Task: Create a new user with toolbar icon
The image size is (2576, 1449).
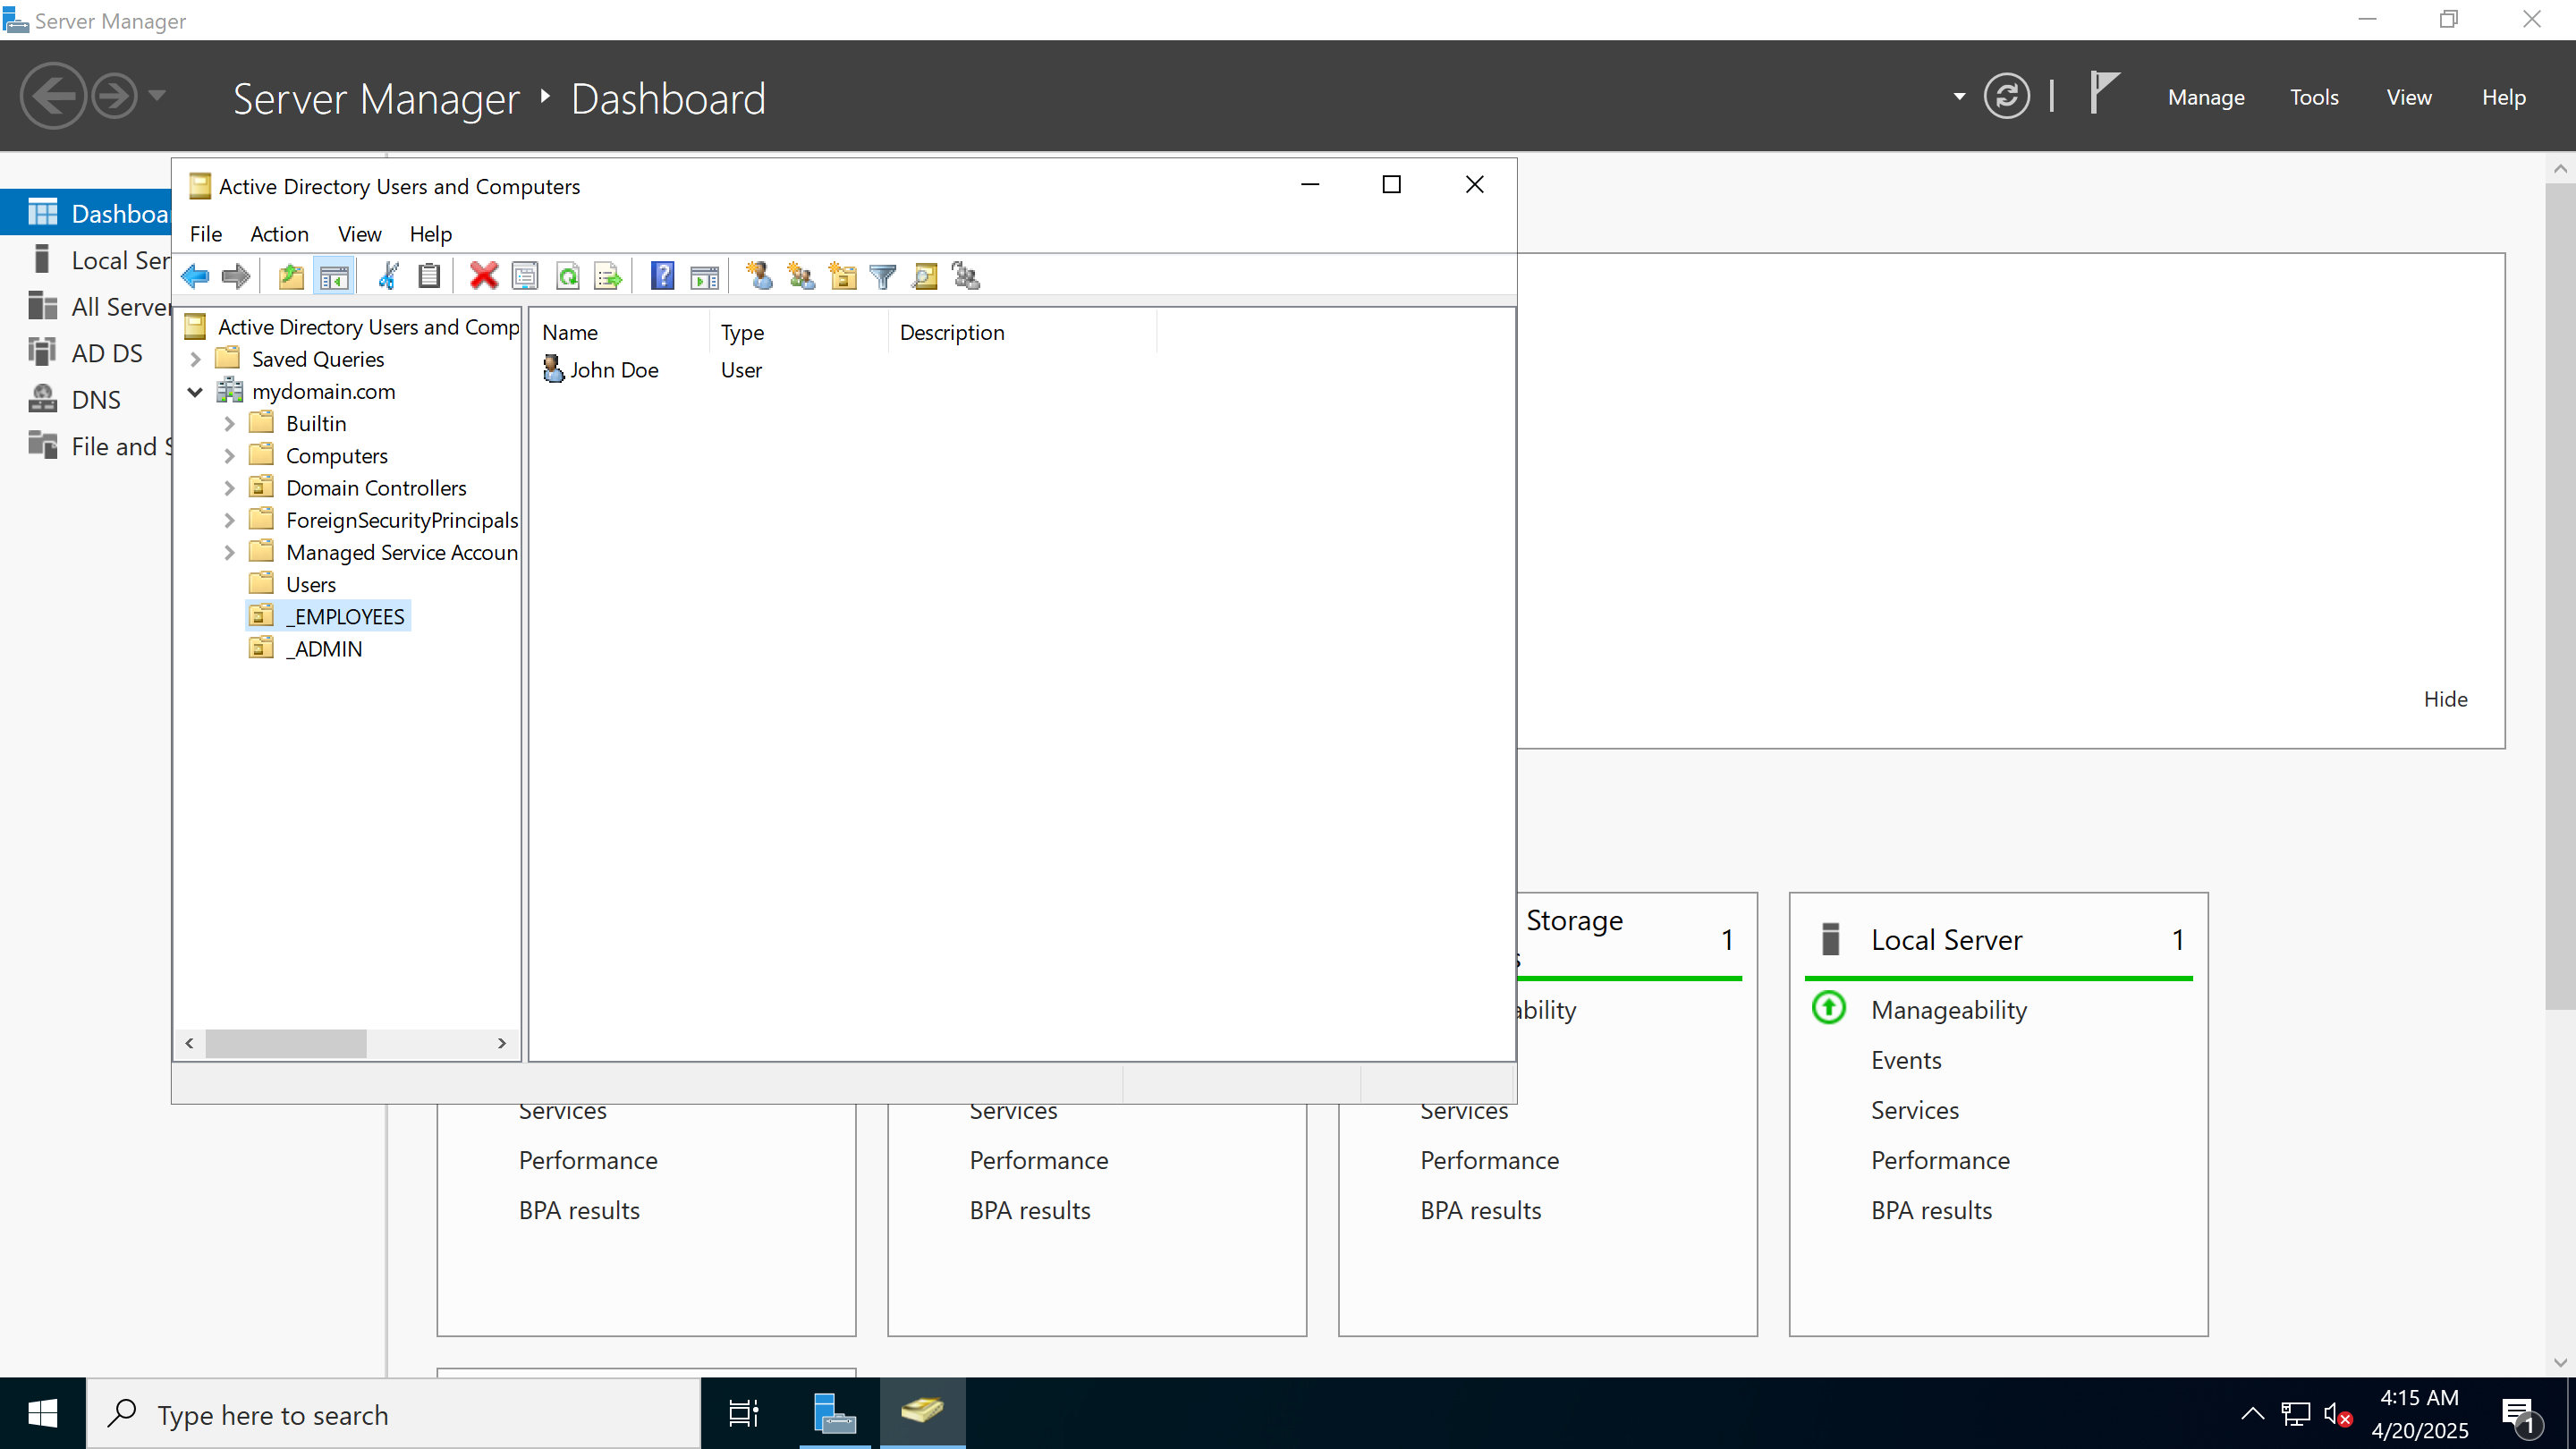Action: click(759, 276)
